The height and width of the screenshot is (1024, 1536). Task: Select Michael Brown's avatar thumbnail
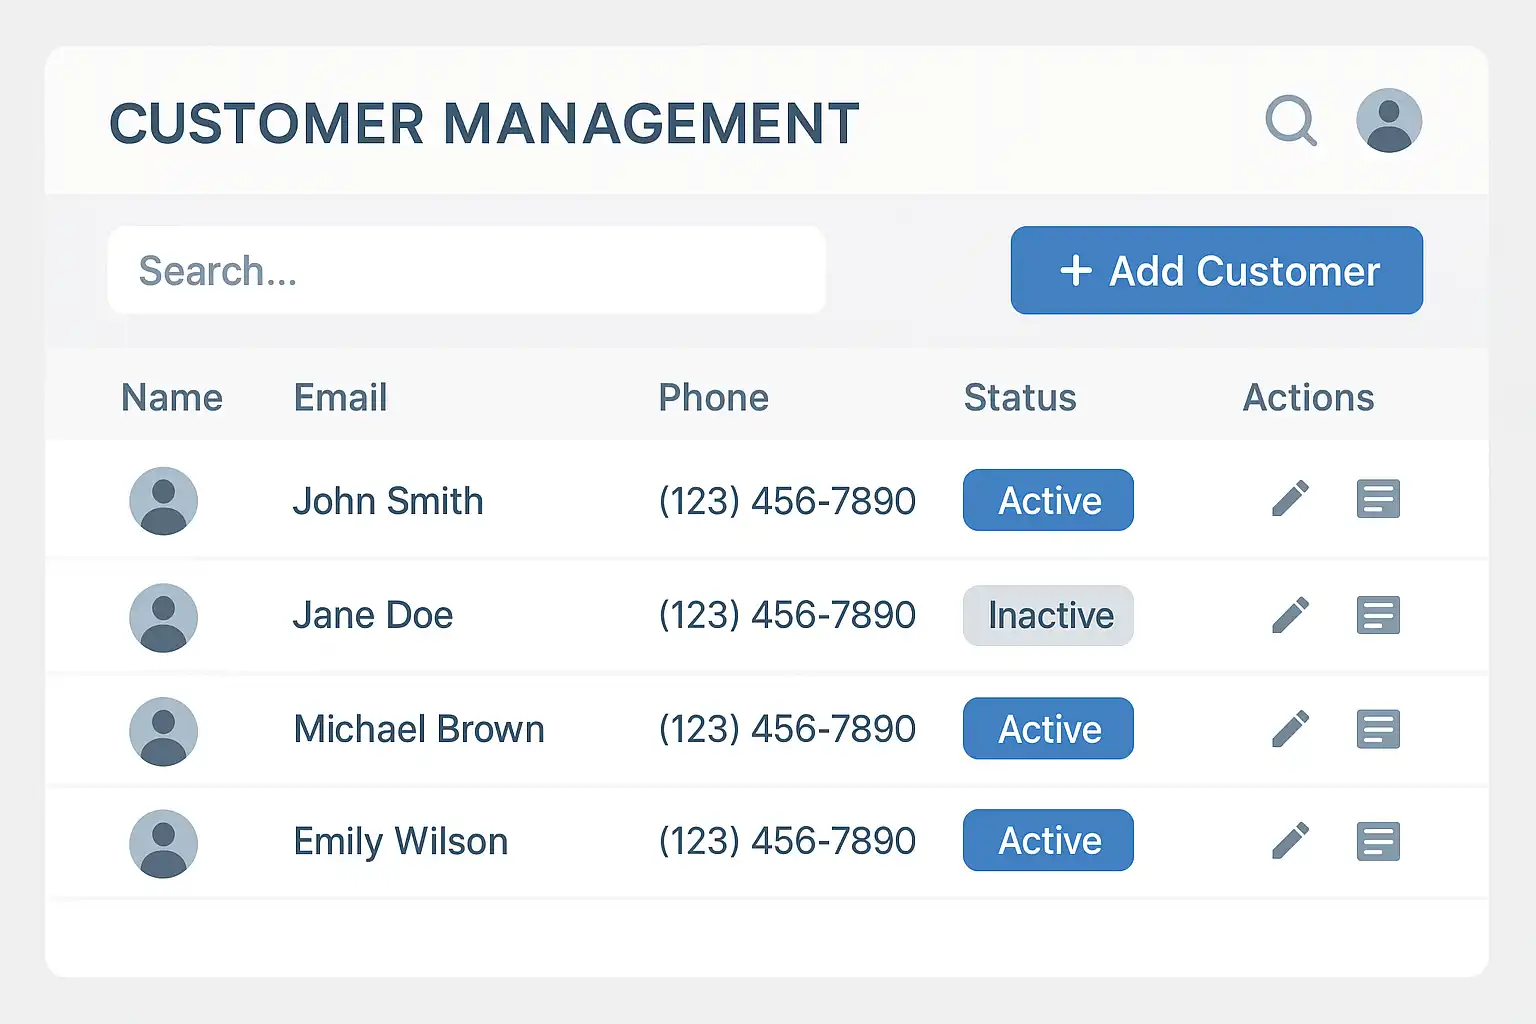163,731
